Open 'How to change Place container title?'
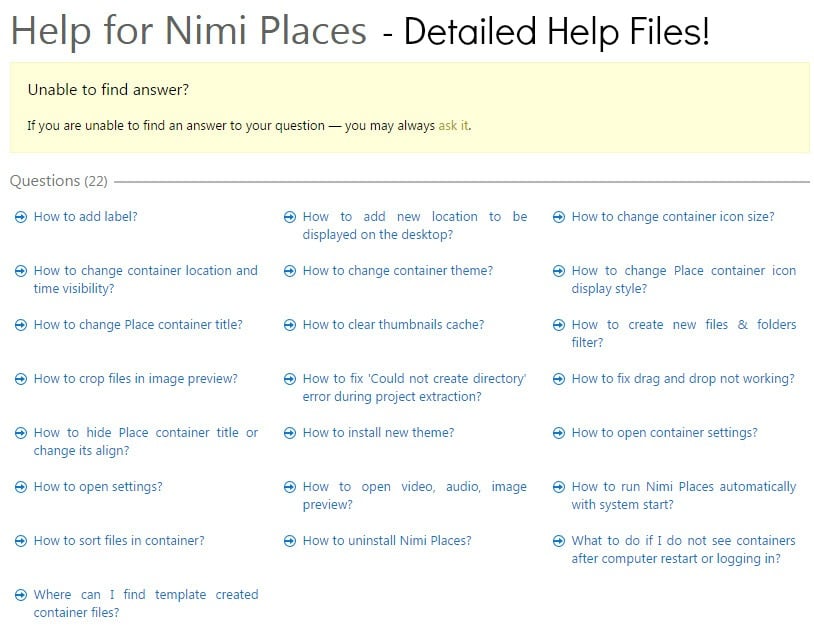The width and height of the screenshot is (814, 627). (x=138, y=325)
